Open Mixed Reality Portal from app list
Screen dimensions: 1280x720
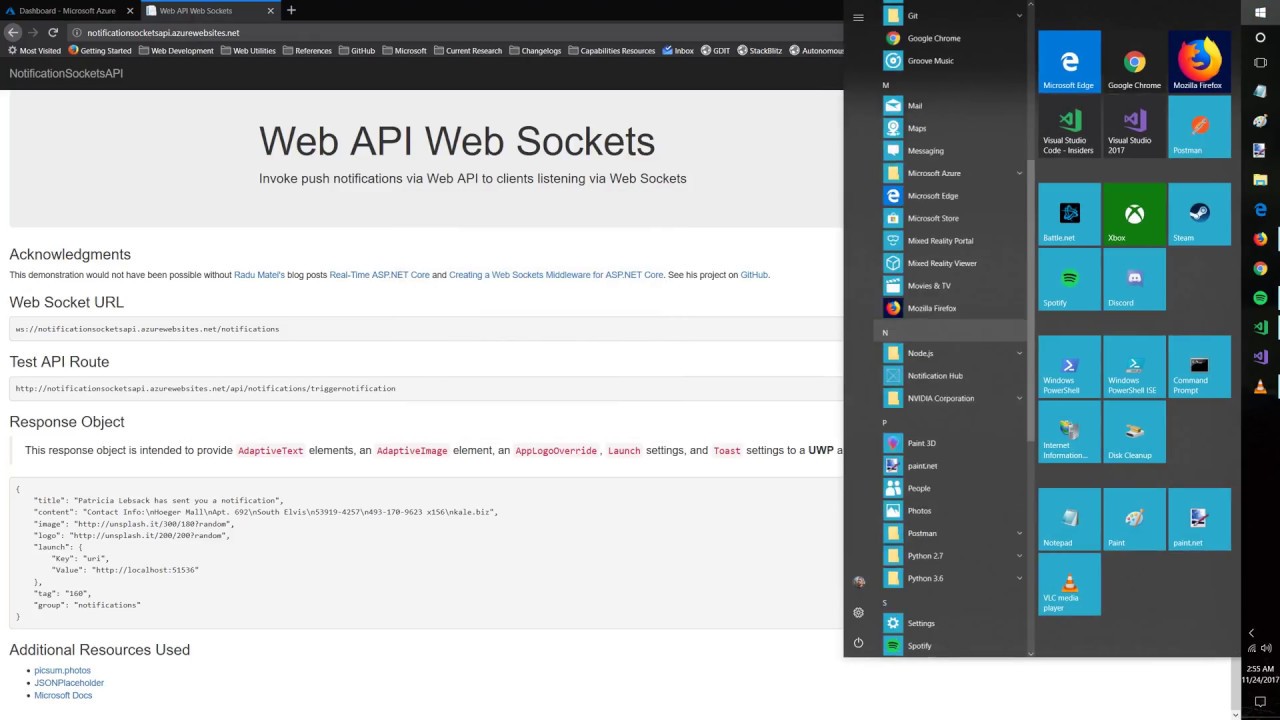tap(953, 241)
